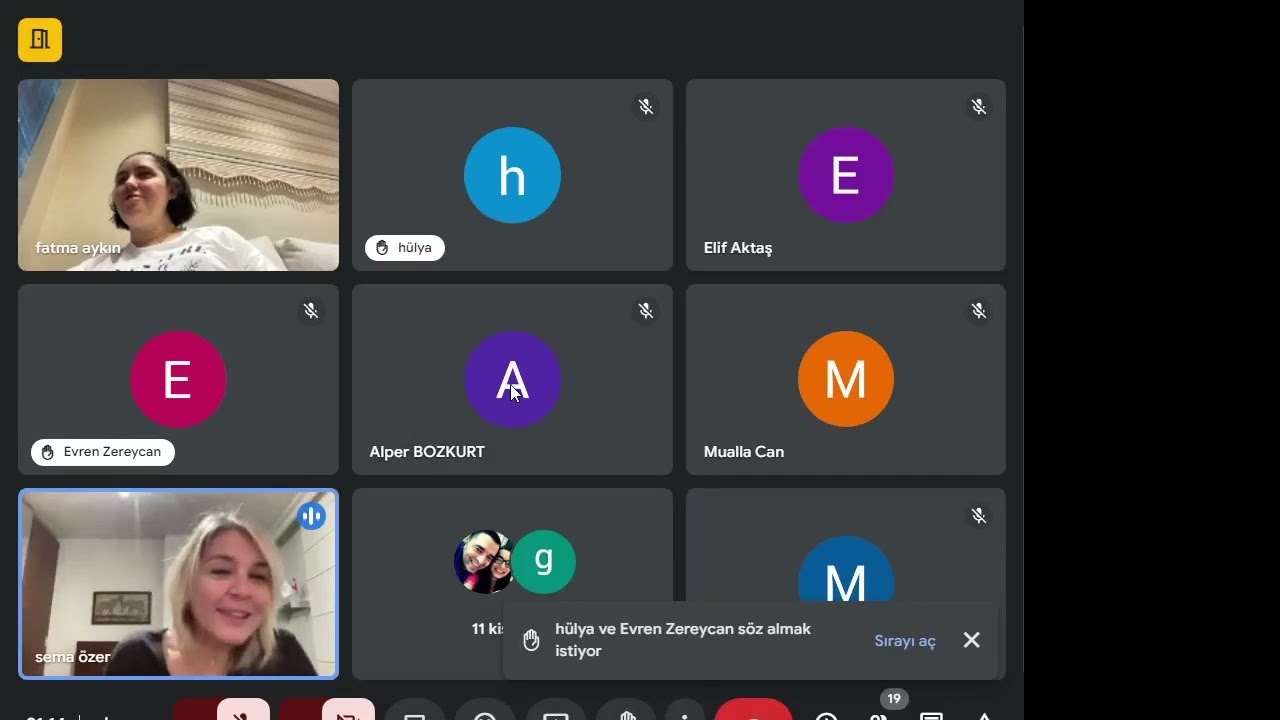The image size is (1280, 720).
Task: Click the Sırayı aç link
Action: coord(905,641)
